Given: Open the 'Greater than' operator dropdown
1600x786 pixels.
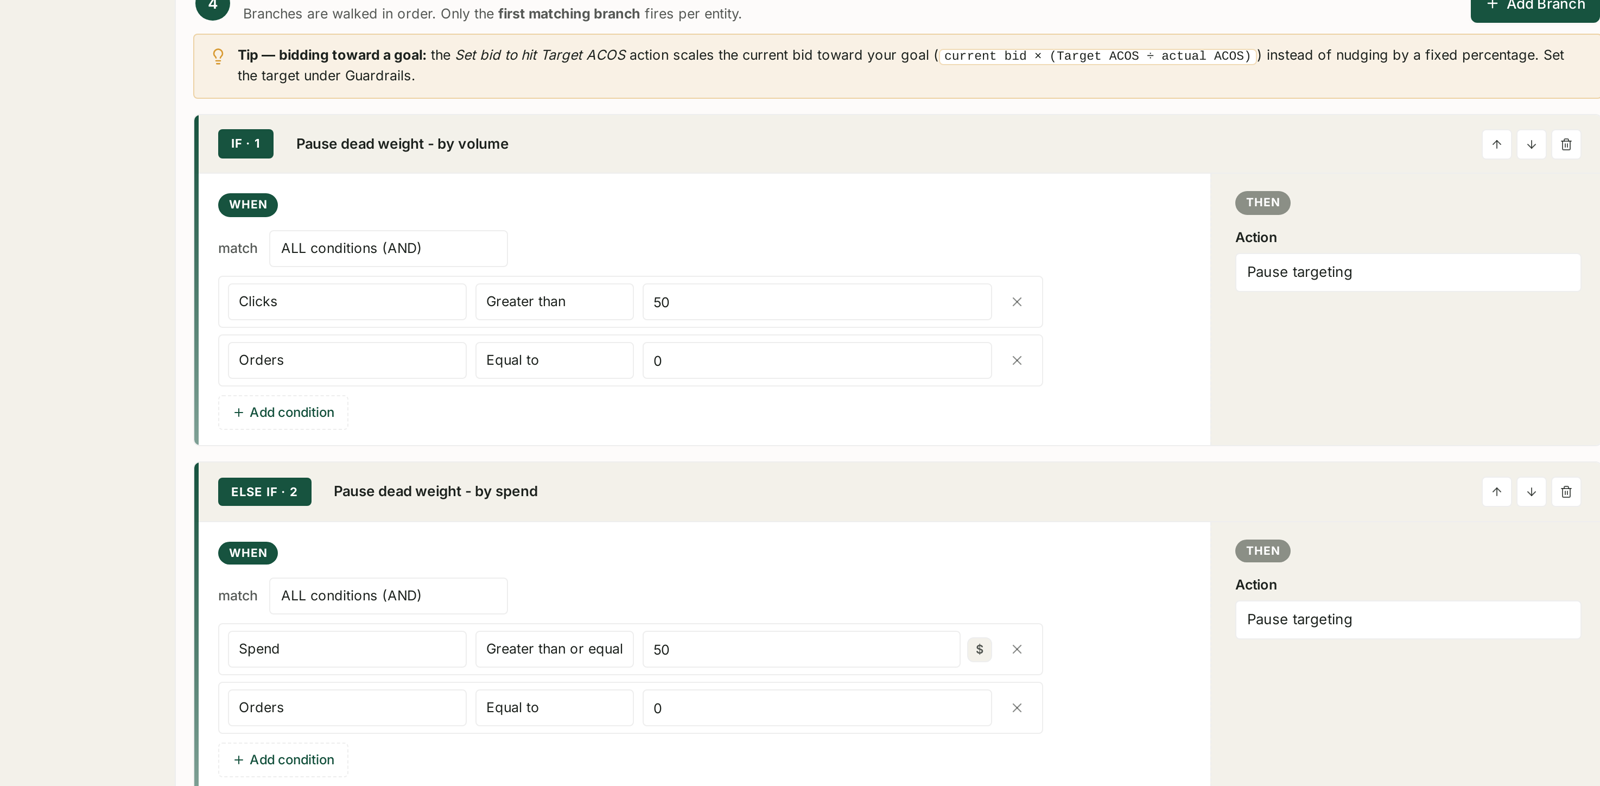Looking at the screenshot, I should coord(554,302).
